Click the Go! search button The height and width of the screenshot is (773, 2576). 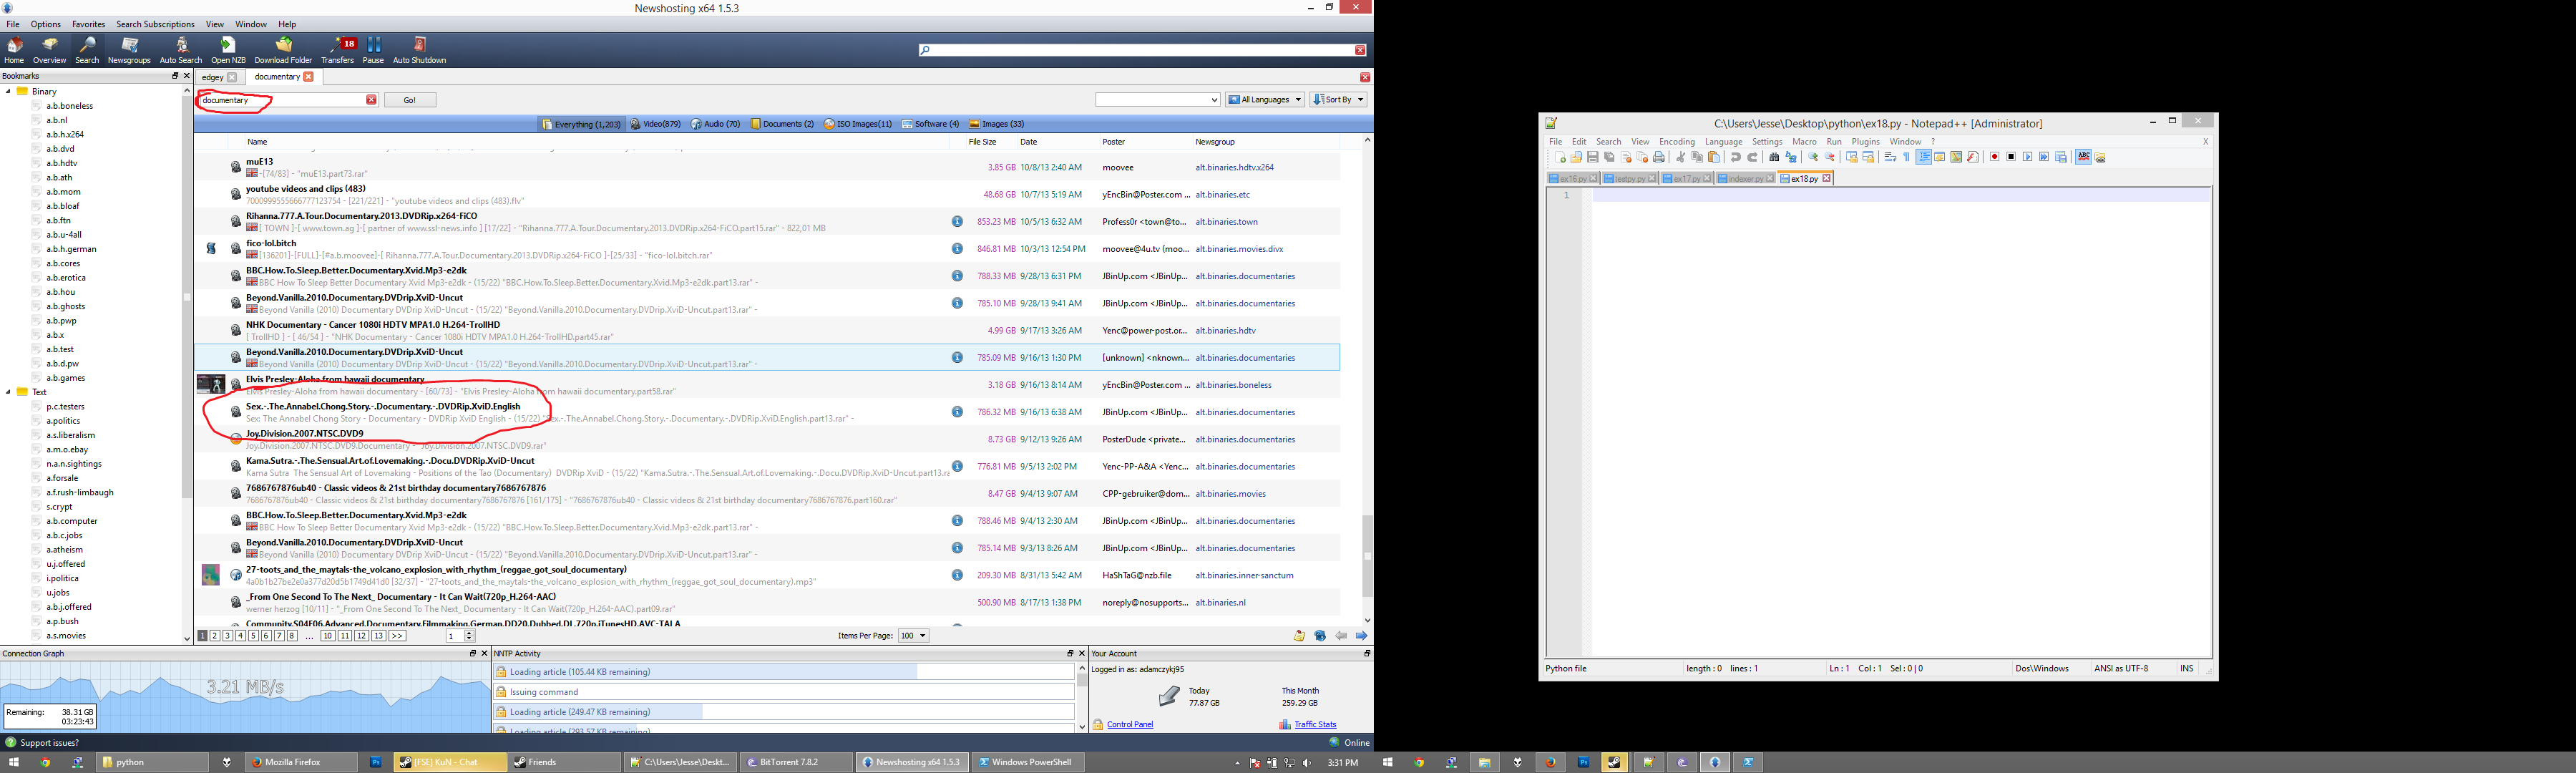[x=410, y=100]
